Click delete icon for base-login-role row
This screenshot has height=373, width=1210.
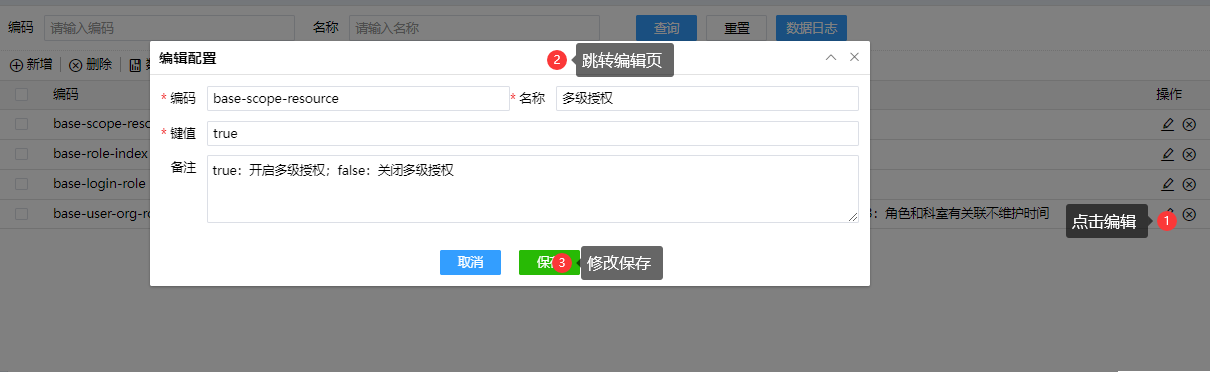click(1189, 184)
